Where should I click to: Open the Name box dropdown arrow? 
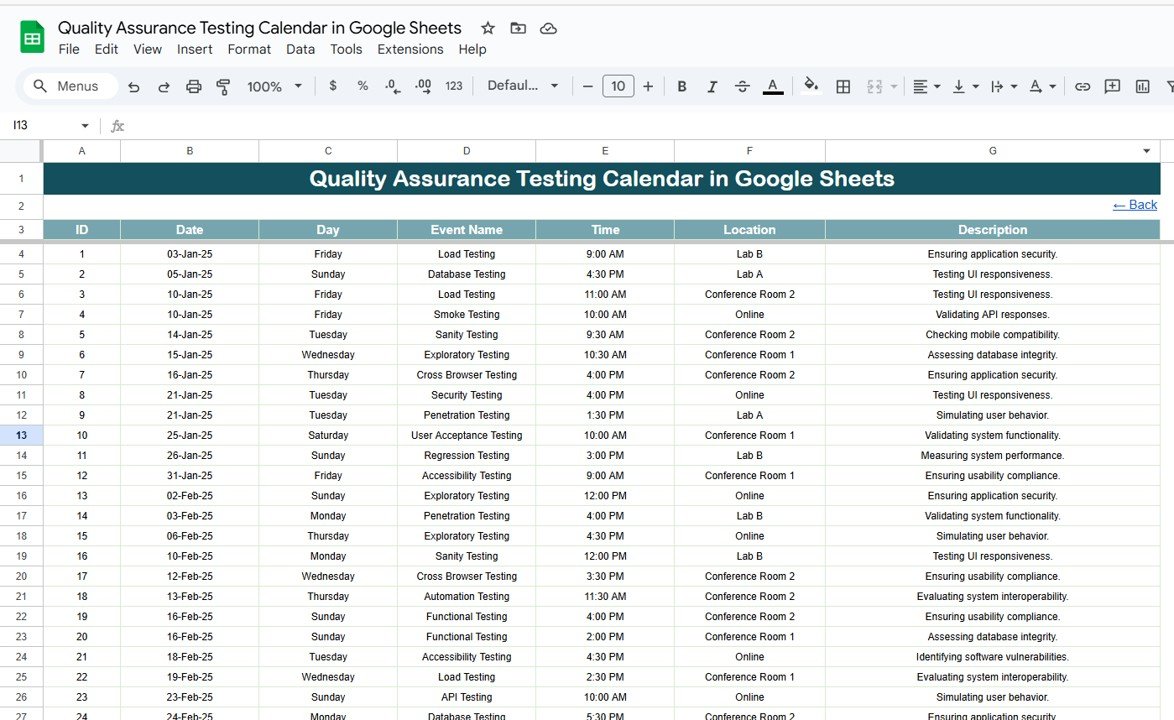click(85, 126)
